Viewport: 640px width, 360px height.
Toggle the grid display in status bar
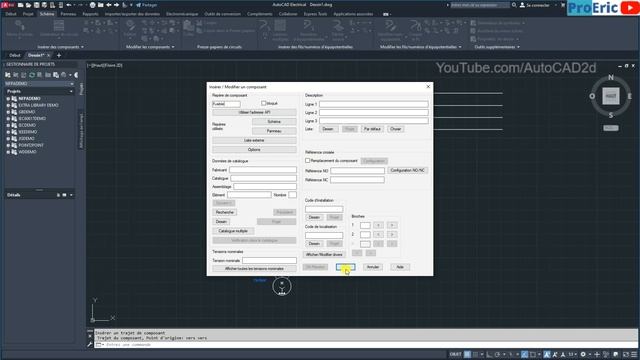tap(467, 354)
